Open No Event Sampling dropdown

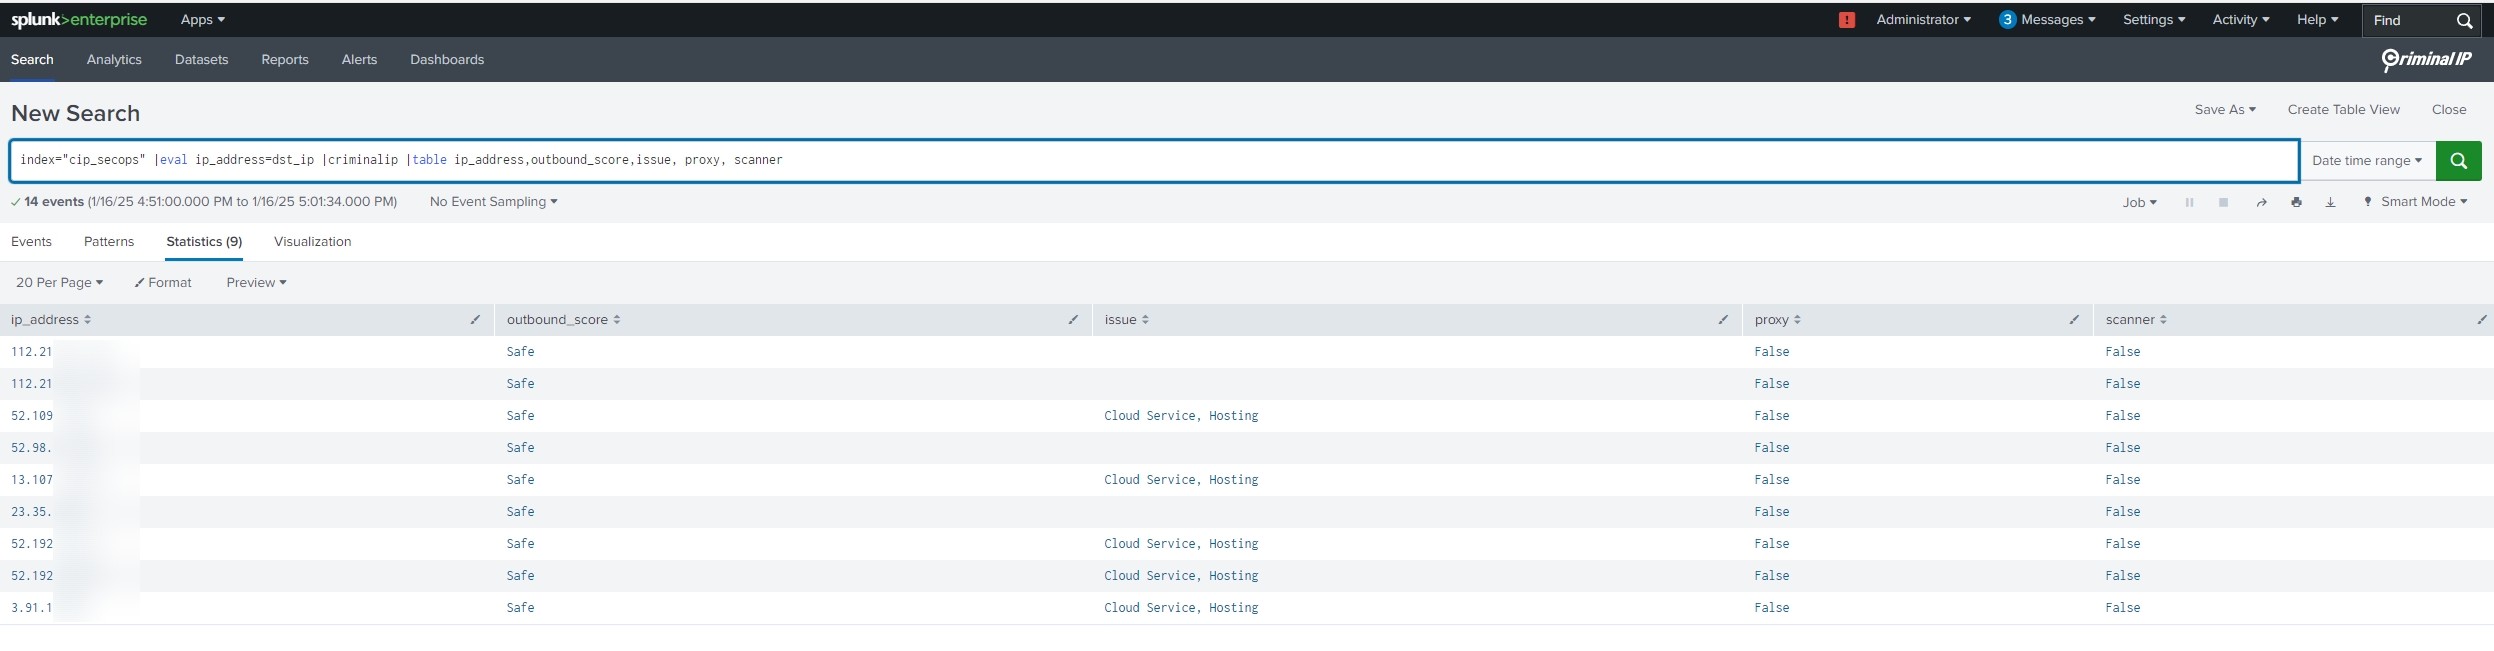coord(493,202)
